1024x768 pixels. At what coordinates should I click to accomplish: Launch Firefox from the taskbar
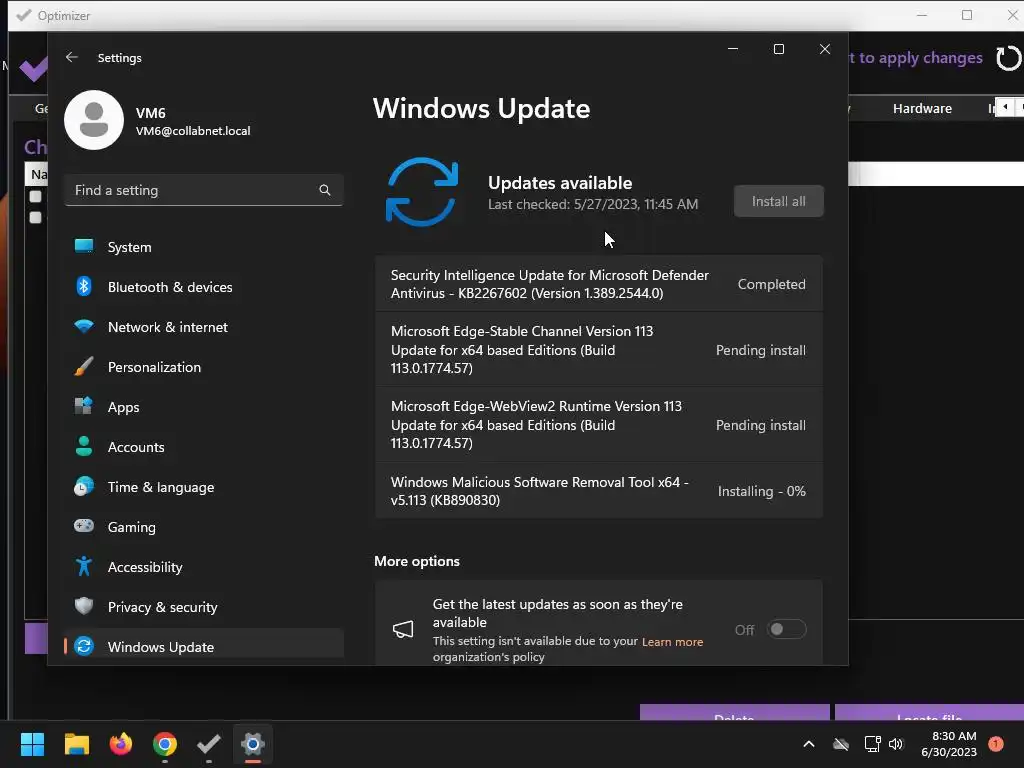(x=121, y=744)
